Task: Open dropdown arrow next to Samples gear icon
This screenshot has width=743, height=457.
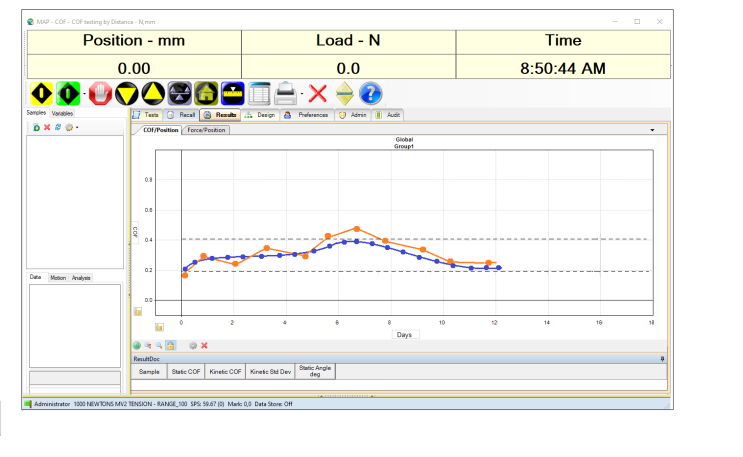Action: pyautogui.click(x=77, y=128)
